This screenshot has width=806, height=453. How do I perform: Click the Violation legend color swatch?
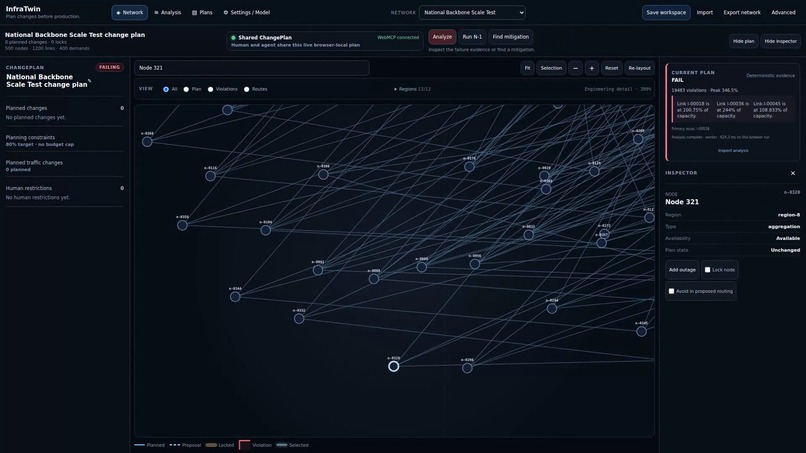point(244,445)
